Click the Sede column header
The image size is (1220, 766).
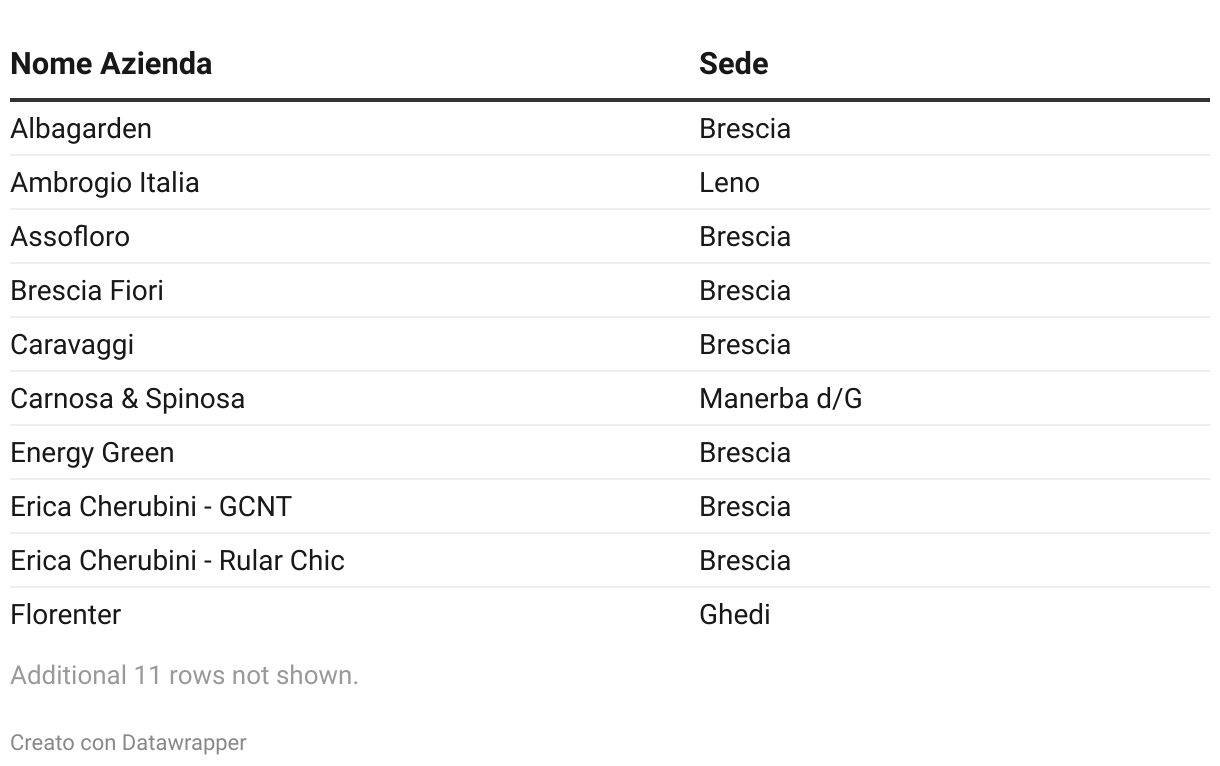pos(733,64)
